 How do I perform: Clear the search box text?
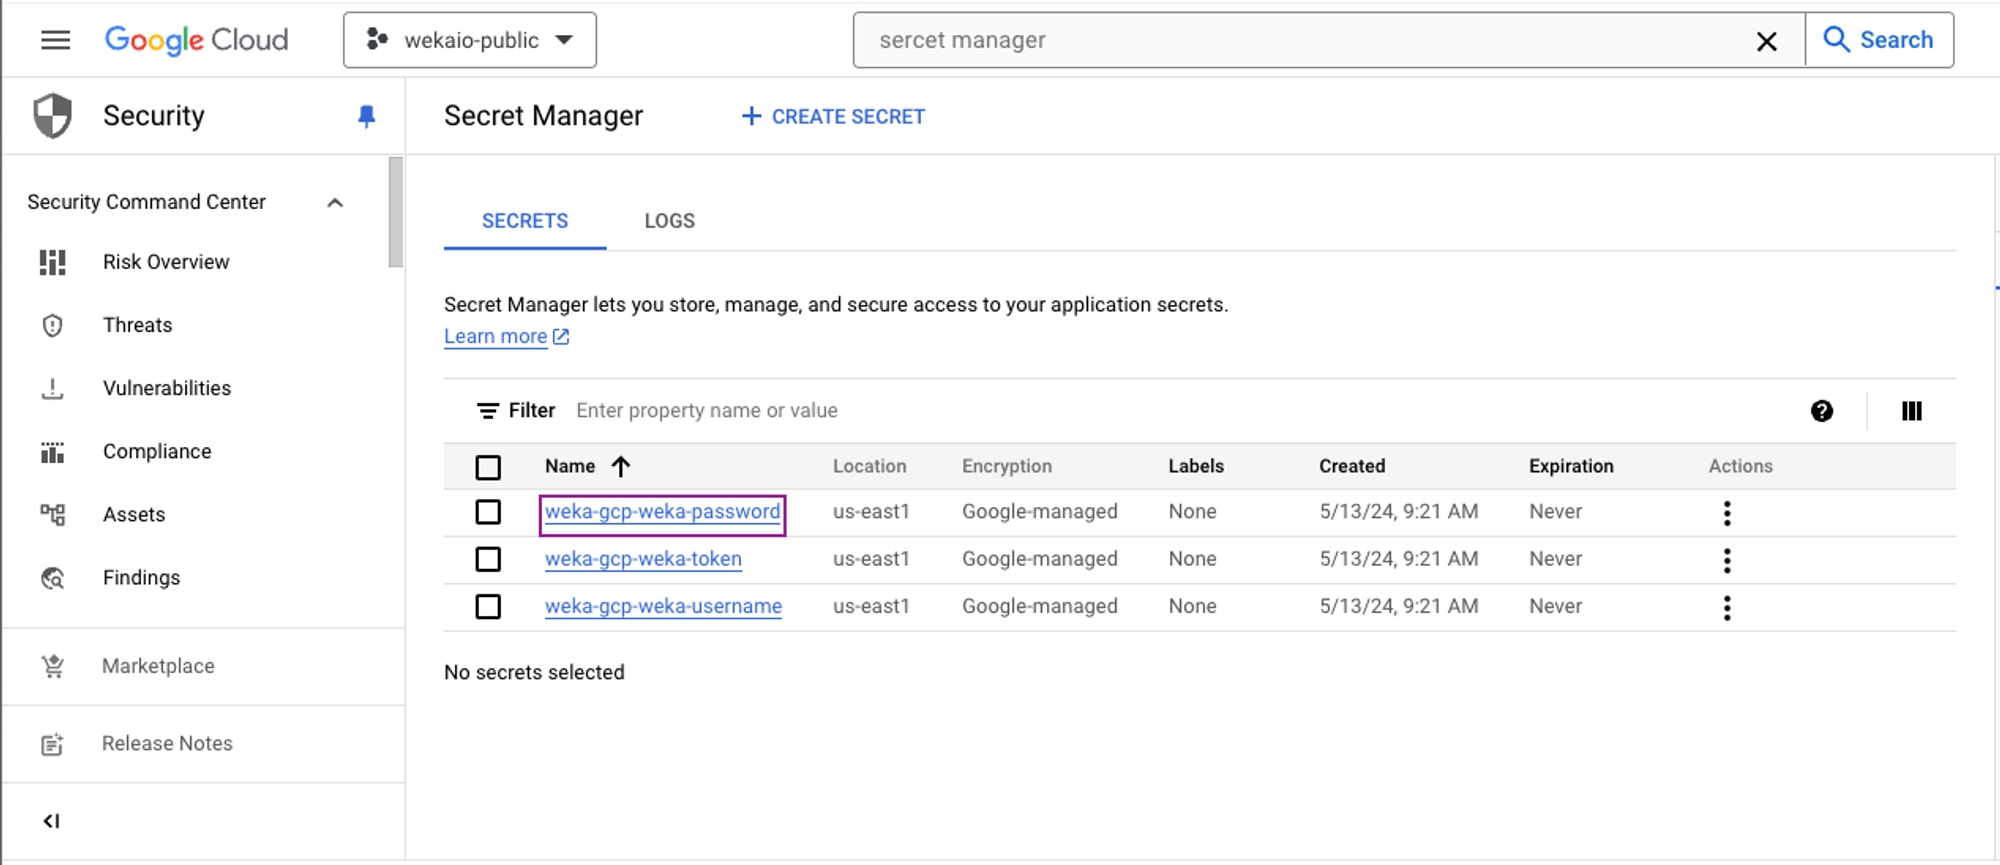tap(1766, 41)
